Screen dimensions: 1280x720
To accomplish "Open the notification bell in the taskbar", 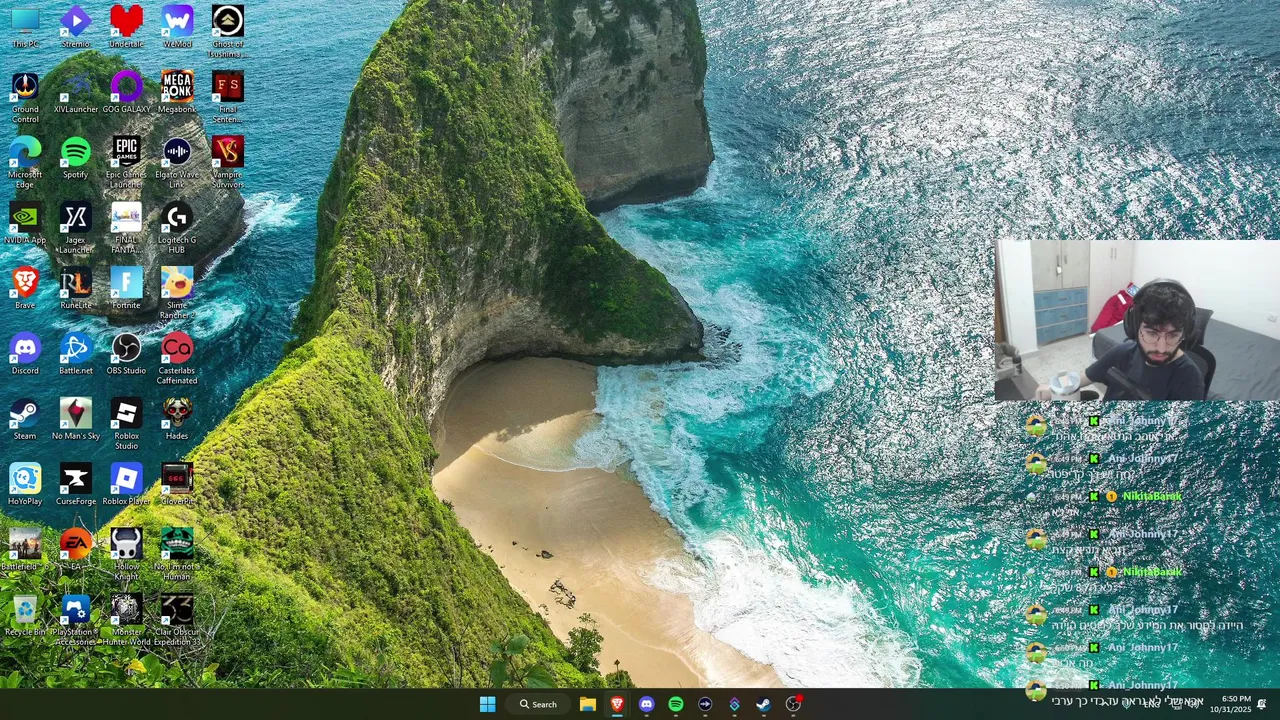I will (x=1262, y=704).
